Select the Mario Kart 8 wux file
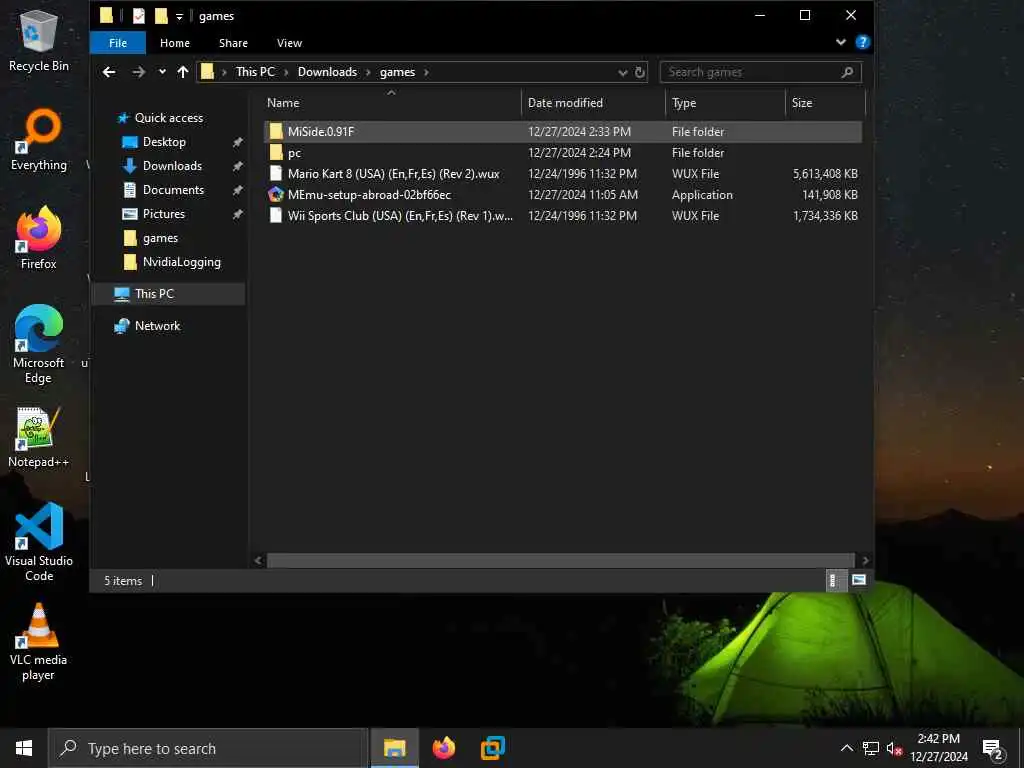 coord(563,174)
